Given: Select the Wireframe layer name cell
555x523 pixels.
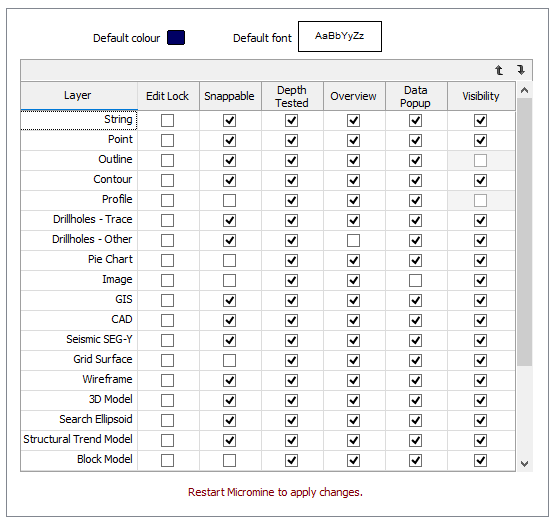Looking at the screenshot, I should pyautogui.click(x=79, y=380).
